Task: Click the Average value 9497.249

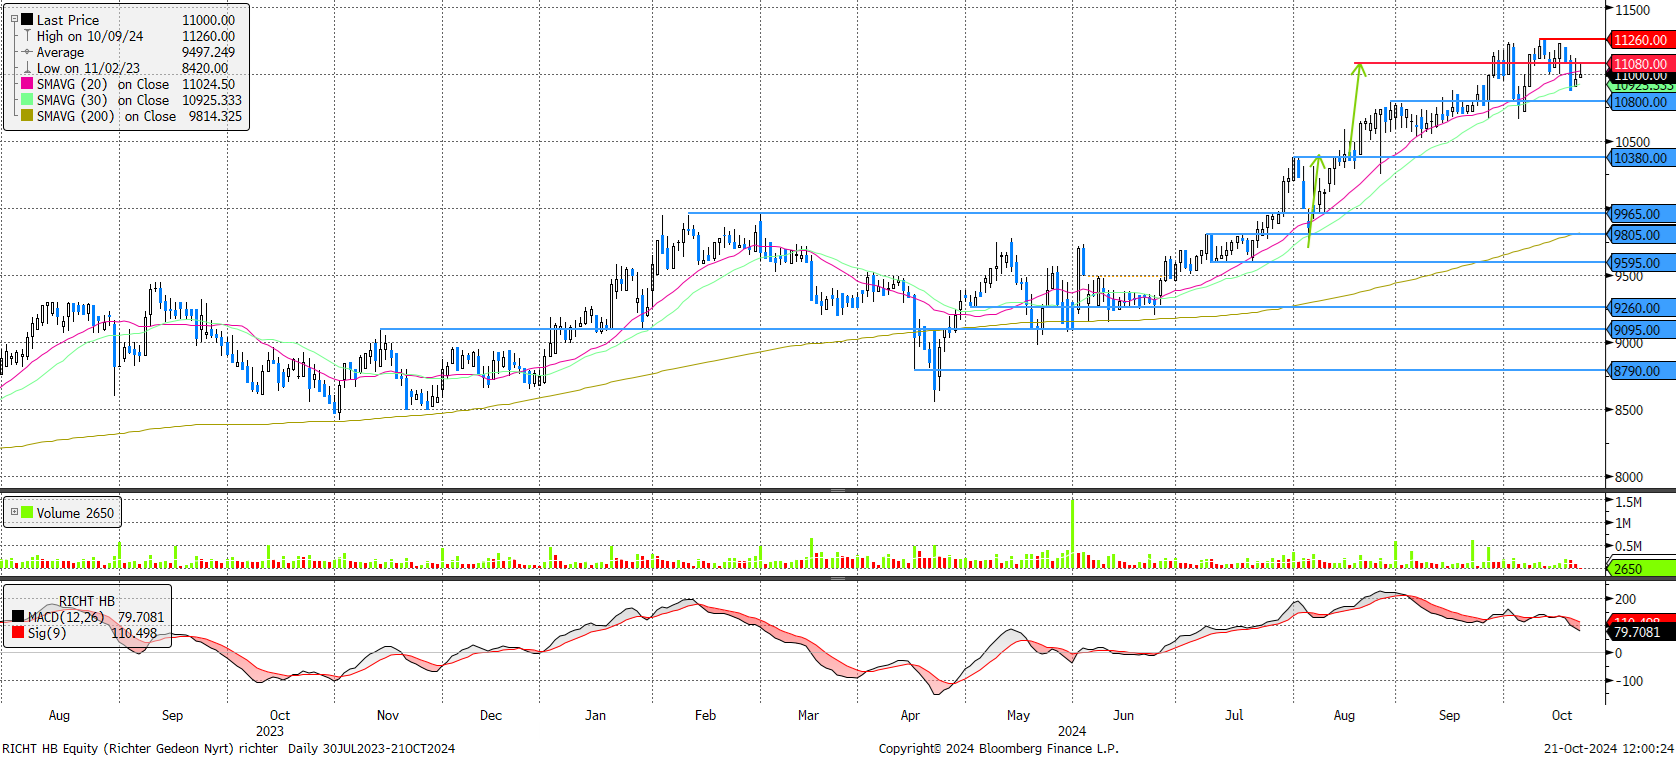Action: pyautogui.click(x=208, y=52)
